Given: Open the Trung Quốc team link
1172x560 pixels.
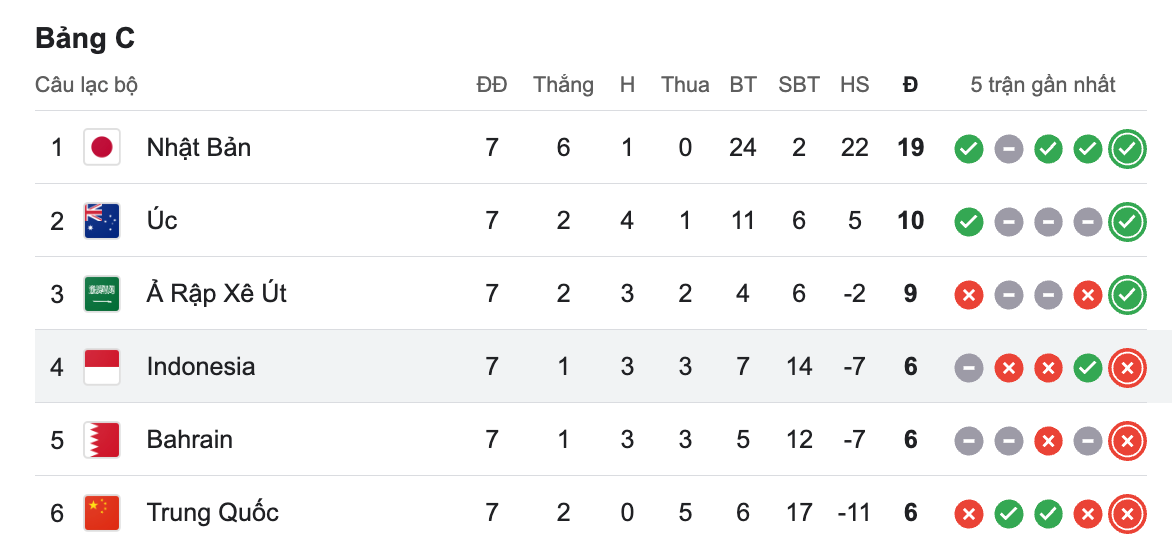Looking at the screenshot, I should (212, 513).
